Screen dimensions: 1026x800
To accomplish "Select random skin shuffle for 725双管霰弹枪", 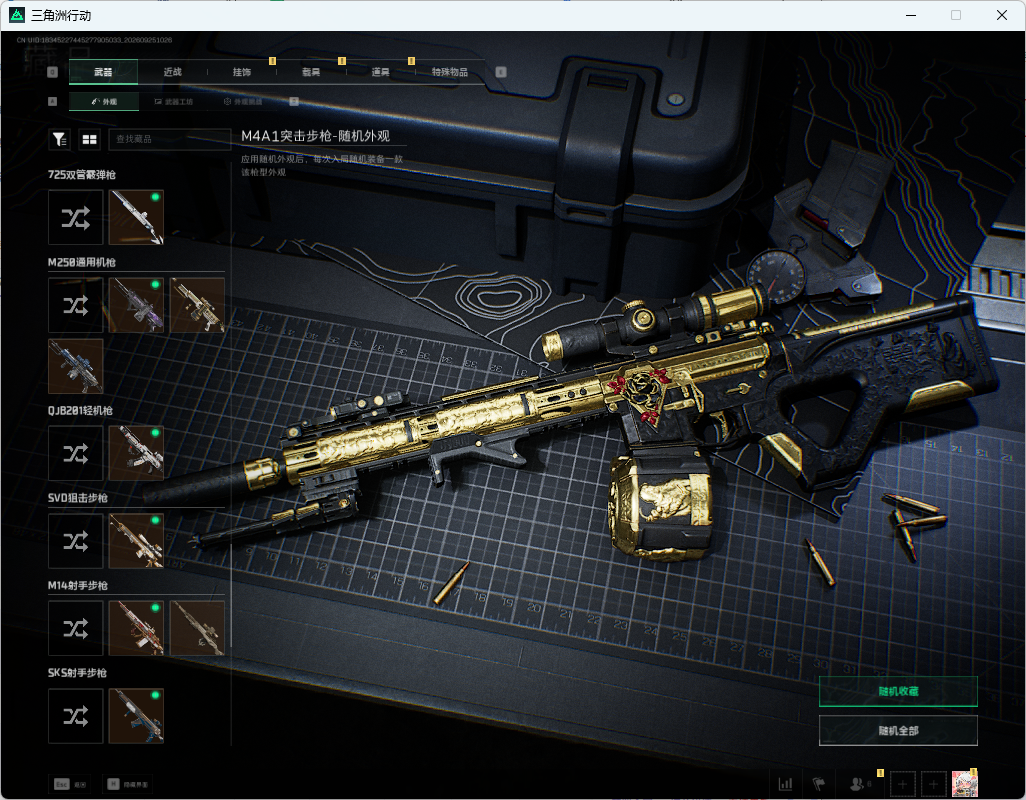I will [76, 217].
